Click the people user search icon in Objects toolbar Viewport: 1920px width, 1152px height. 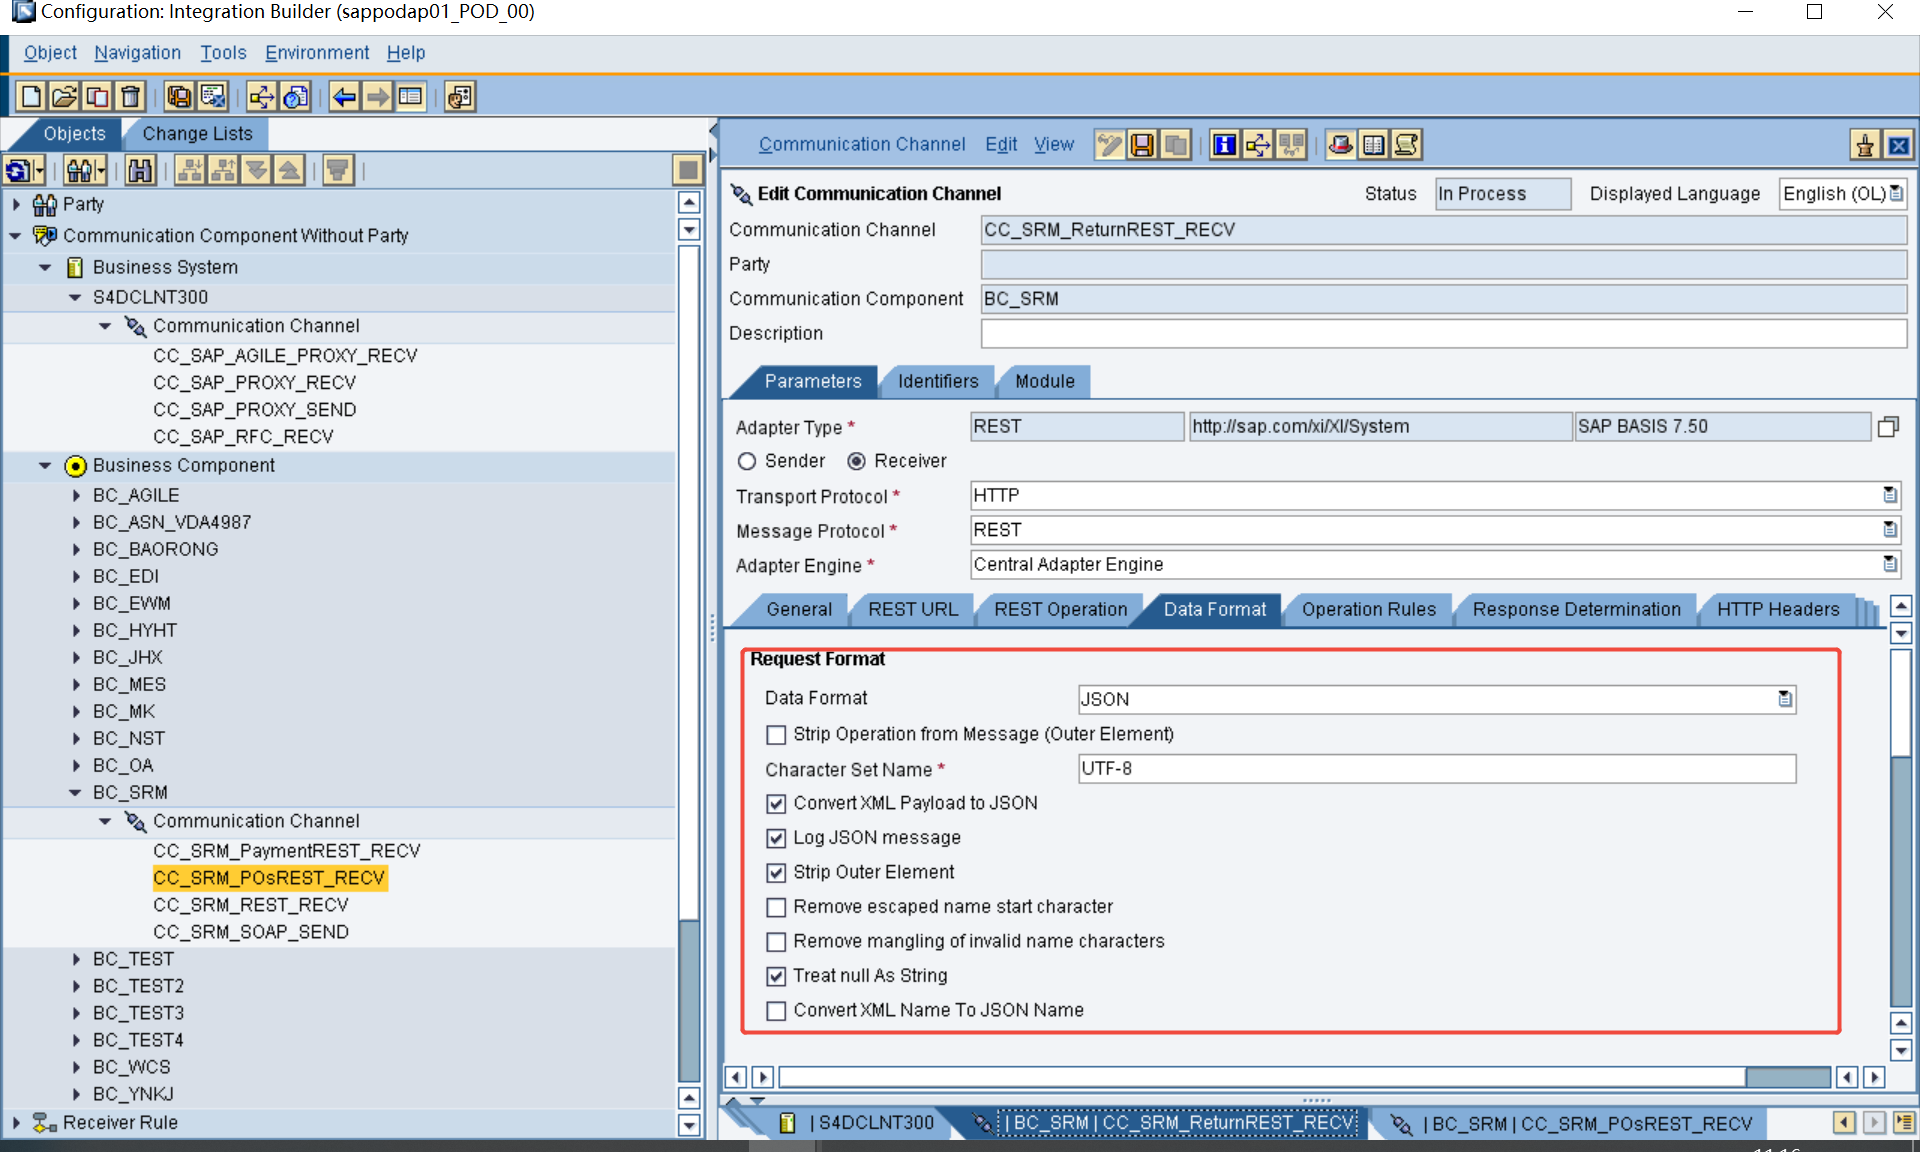(x=80, y=171)
